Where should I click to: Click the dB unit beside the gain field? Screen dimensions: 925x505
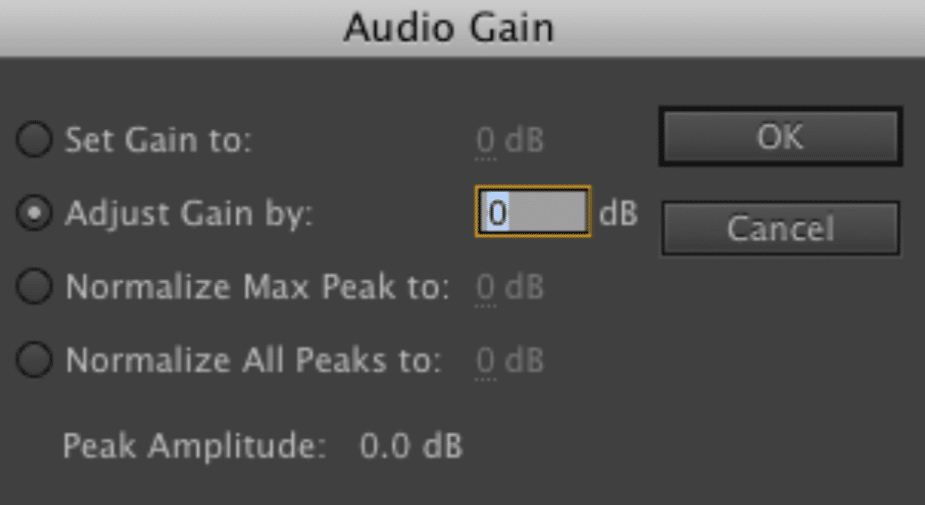click(618, 214)
